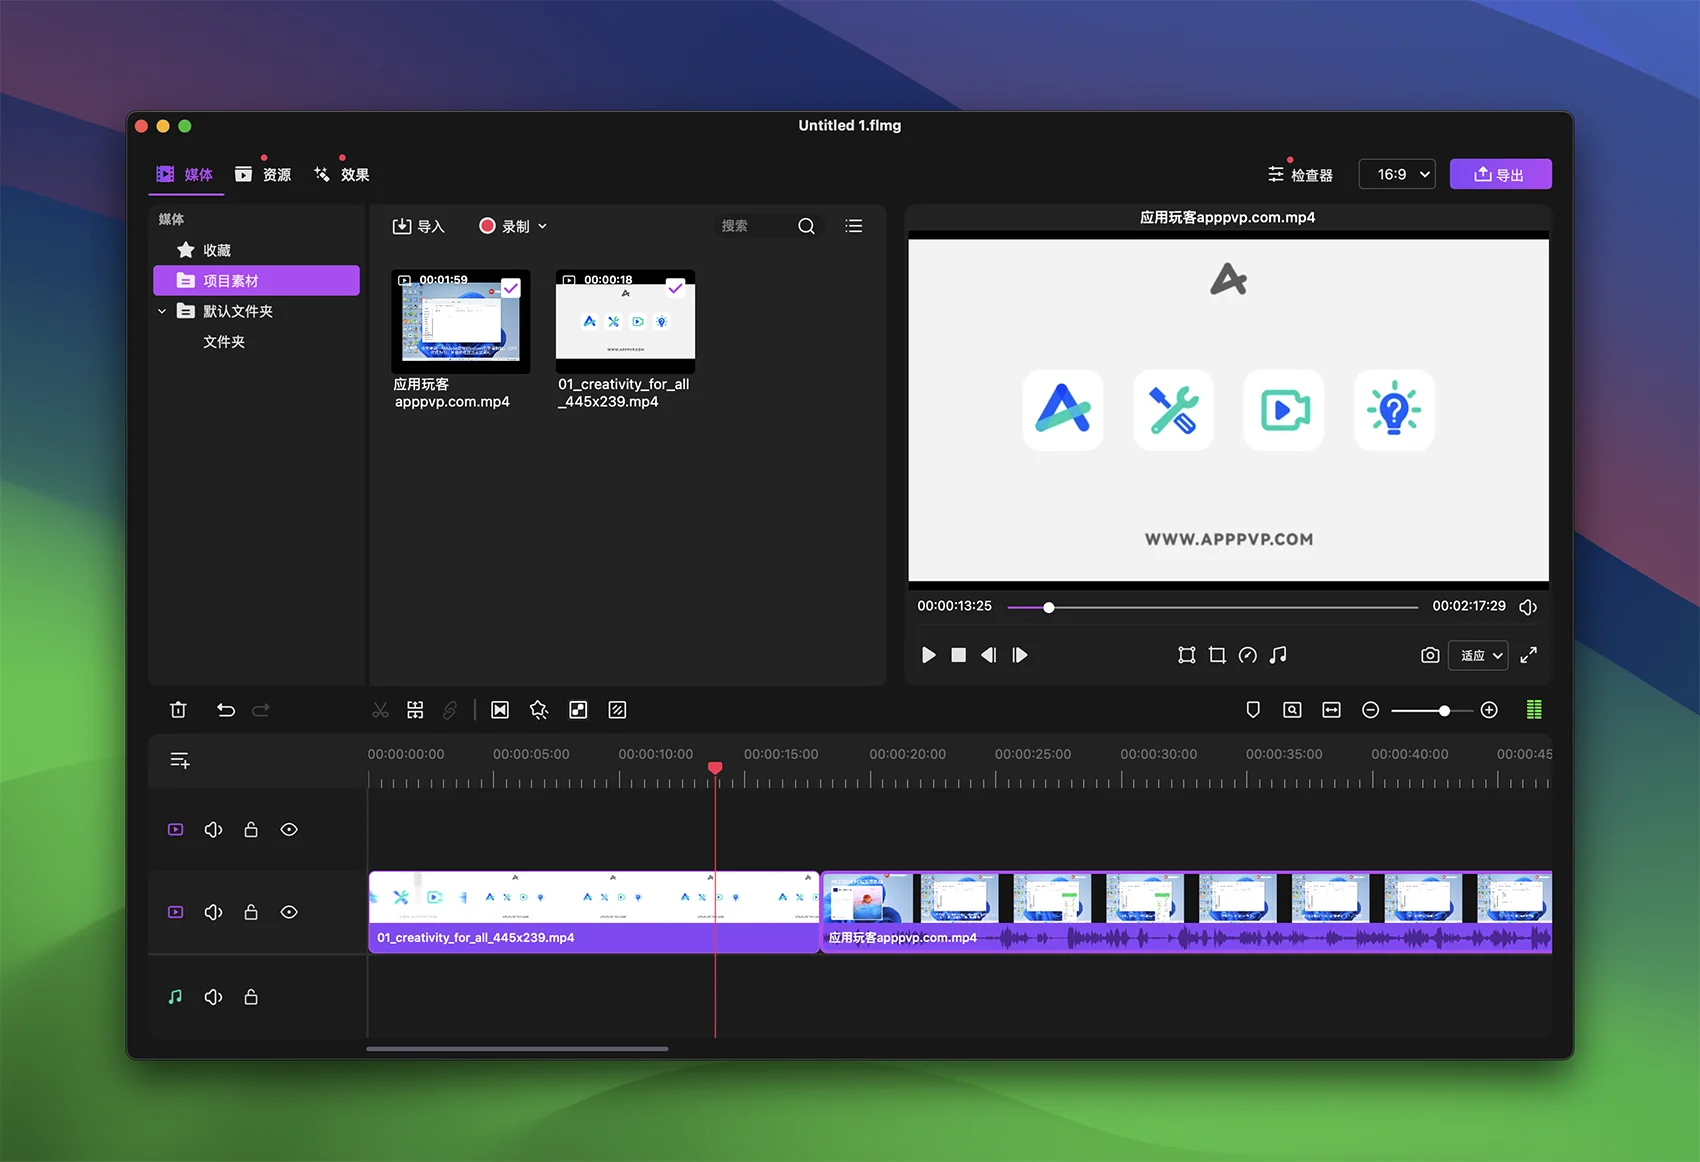Screen dimensions: 1700x1162
Task: Open the 适应 zoom fit dropdown
Action: click(1478, 655)
